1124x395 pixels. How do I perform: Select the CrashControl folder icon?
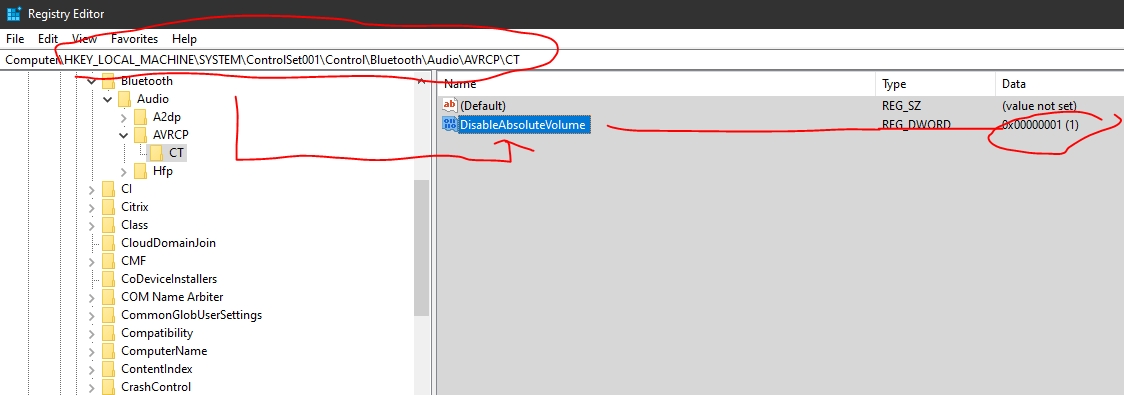[x=108, y=387]
